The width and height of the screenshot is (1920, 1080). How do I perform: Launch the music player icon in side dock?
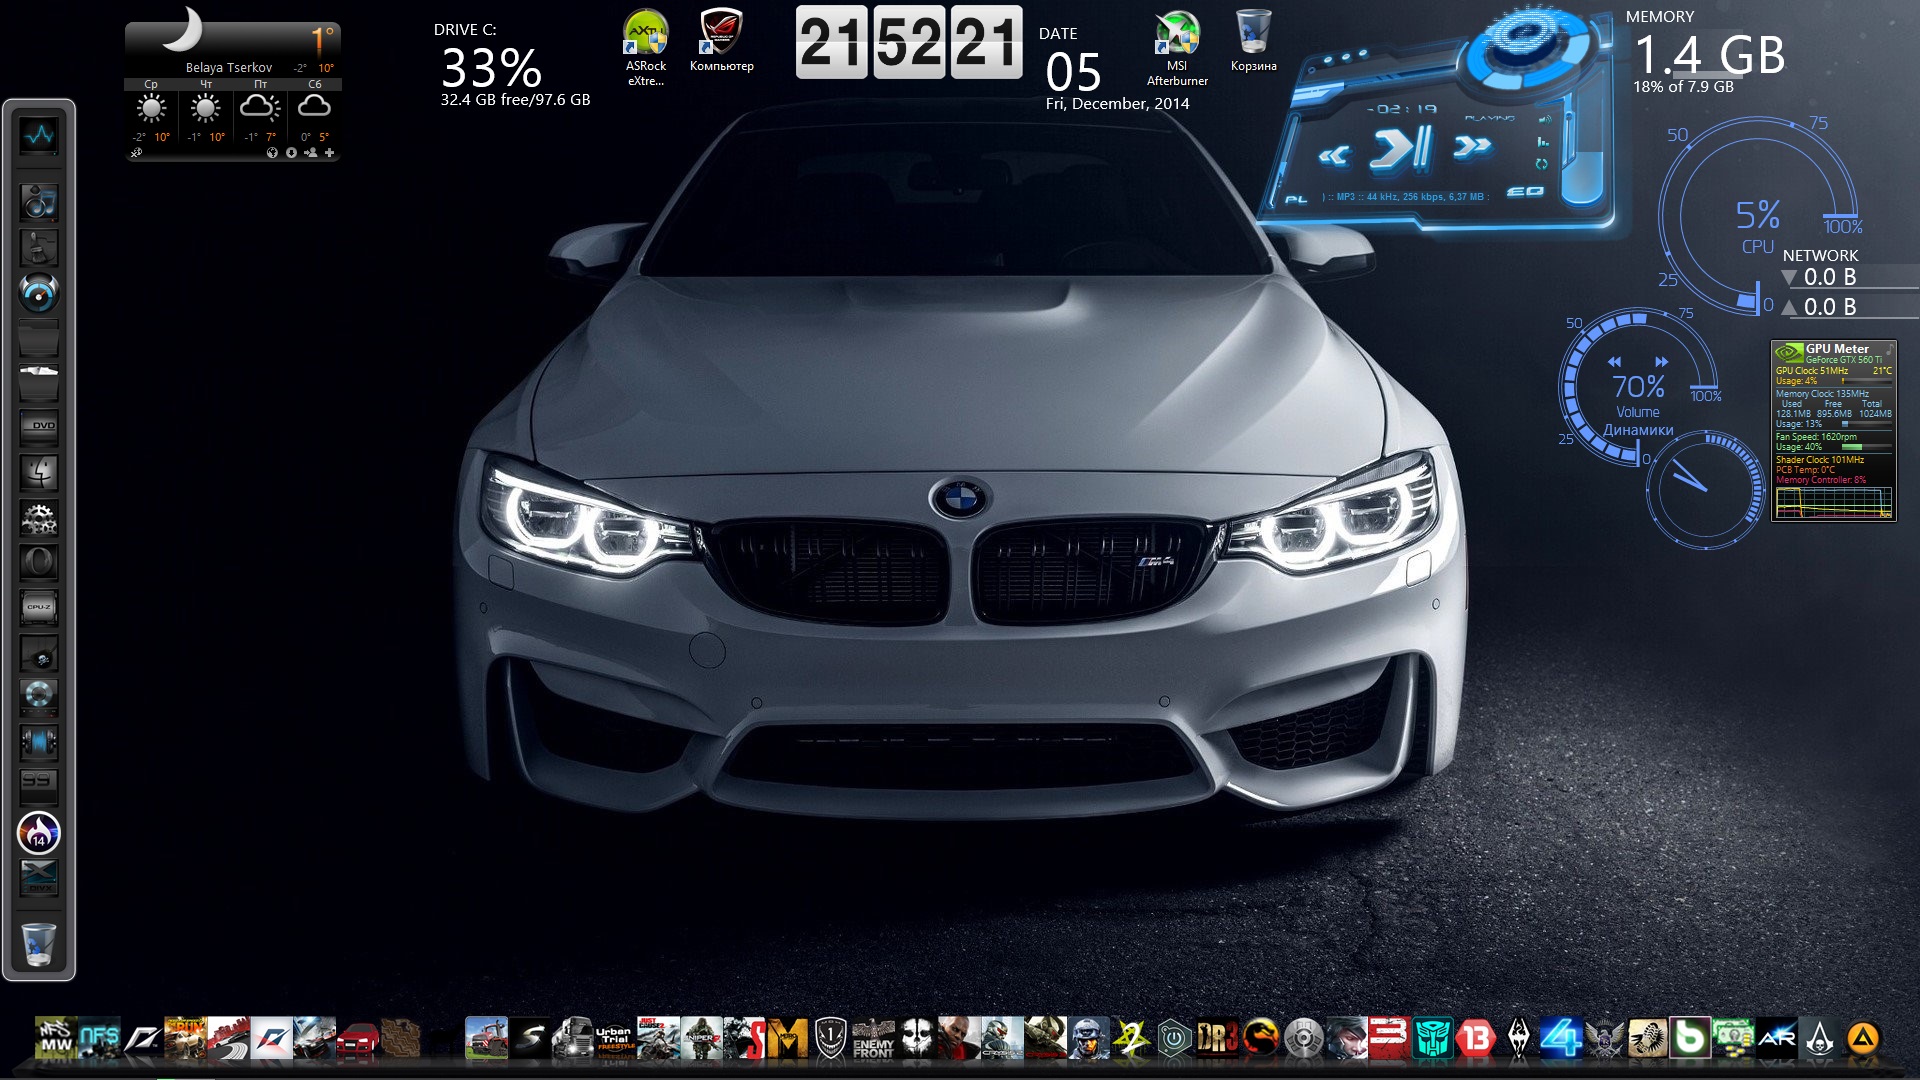(x=39, y=202)
